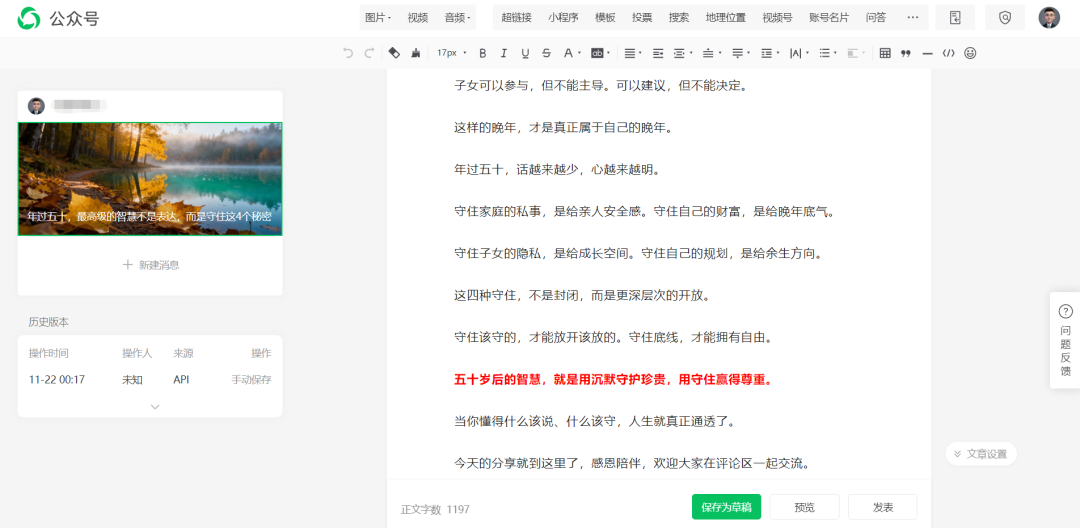Open the text alignment dropdown

[632, 53]
